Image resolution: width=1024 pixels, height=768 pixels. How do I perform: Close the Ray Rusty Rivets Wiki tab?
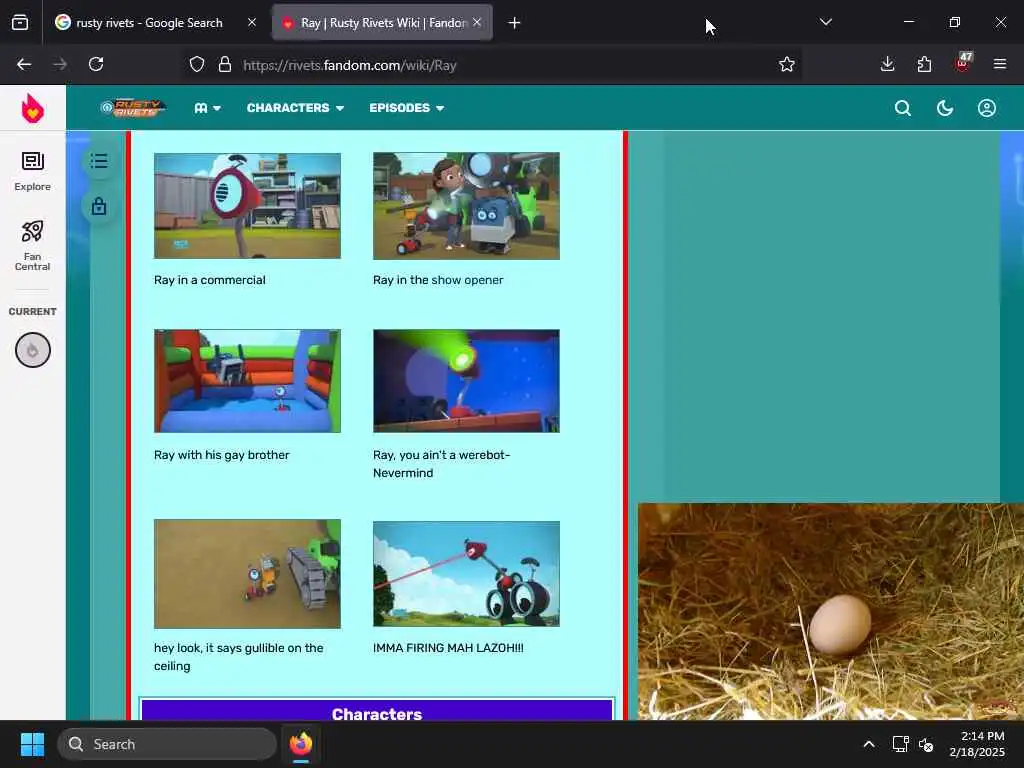[x=477, y=23]
